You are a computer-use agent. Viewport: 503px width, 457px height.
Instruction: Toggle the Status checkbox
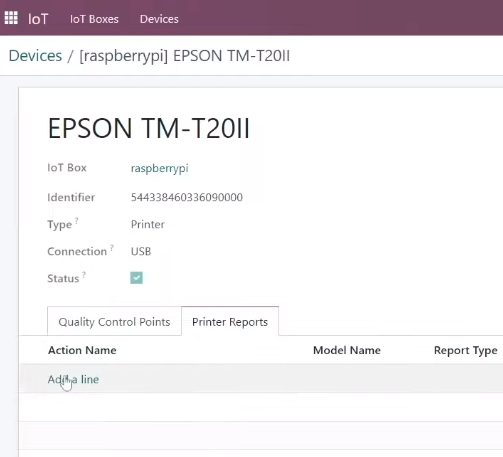136,278
